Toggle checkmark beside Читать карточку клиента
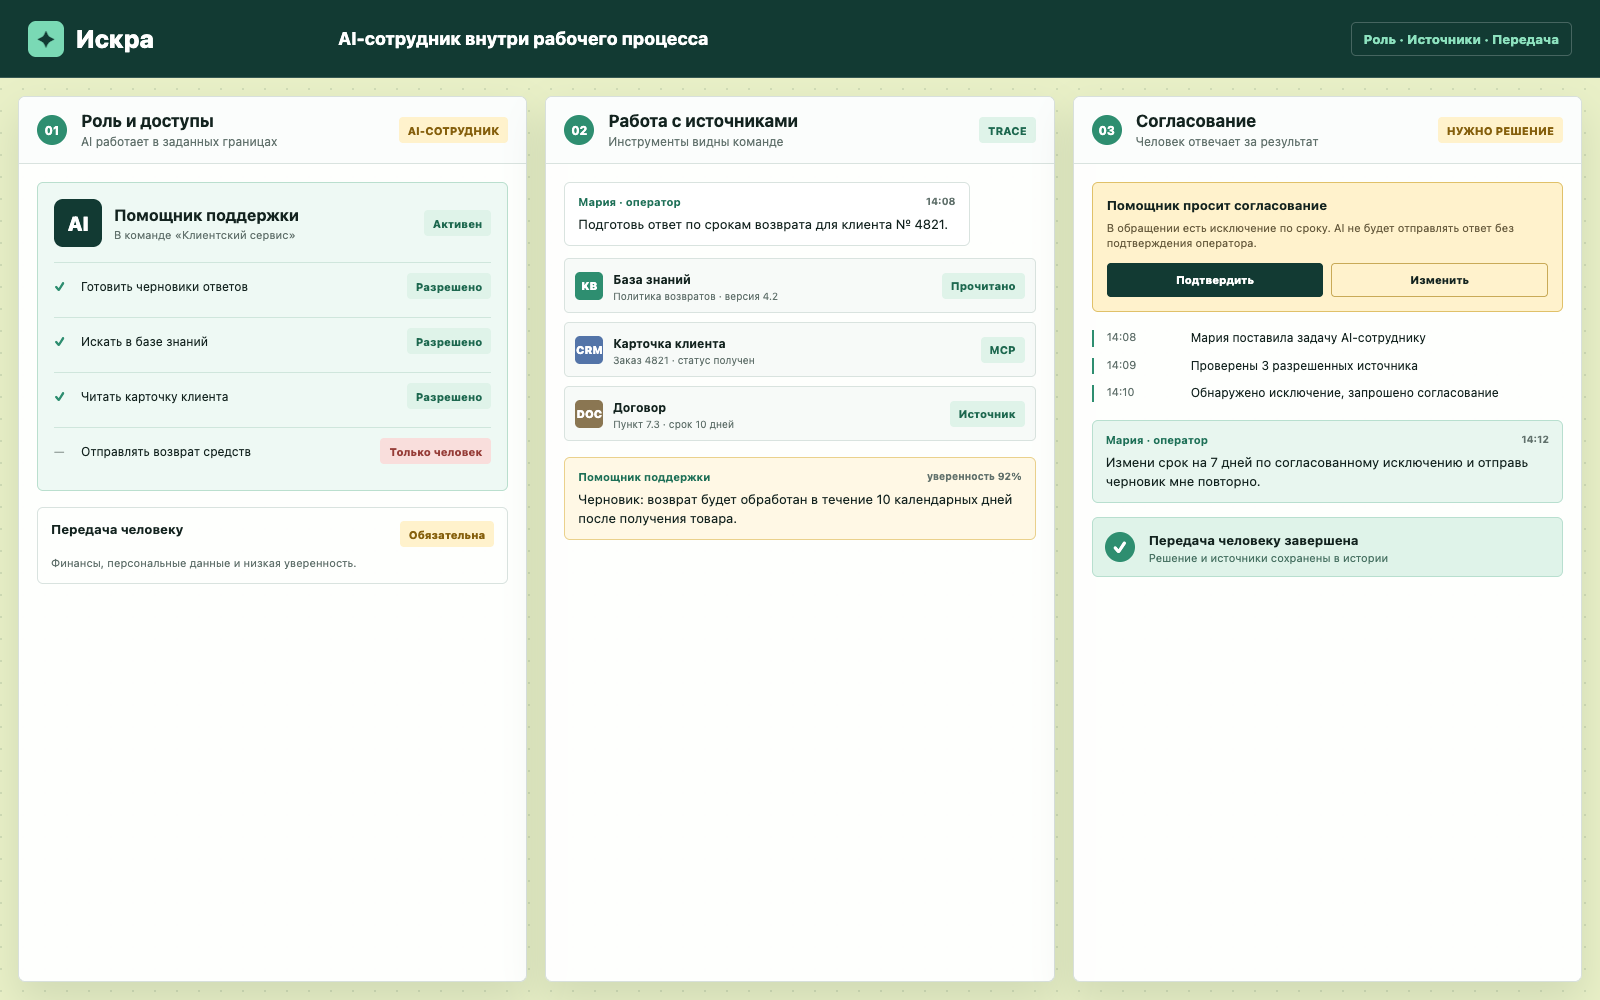 tap(60, 397)
